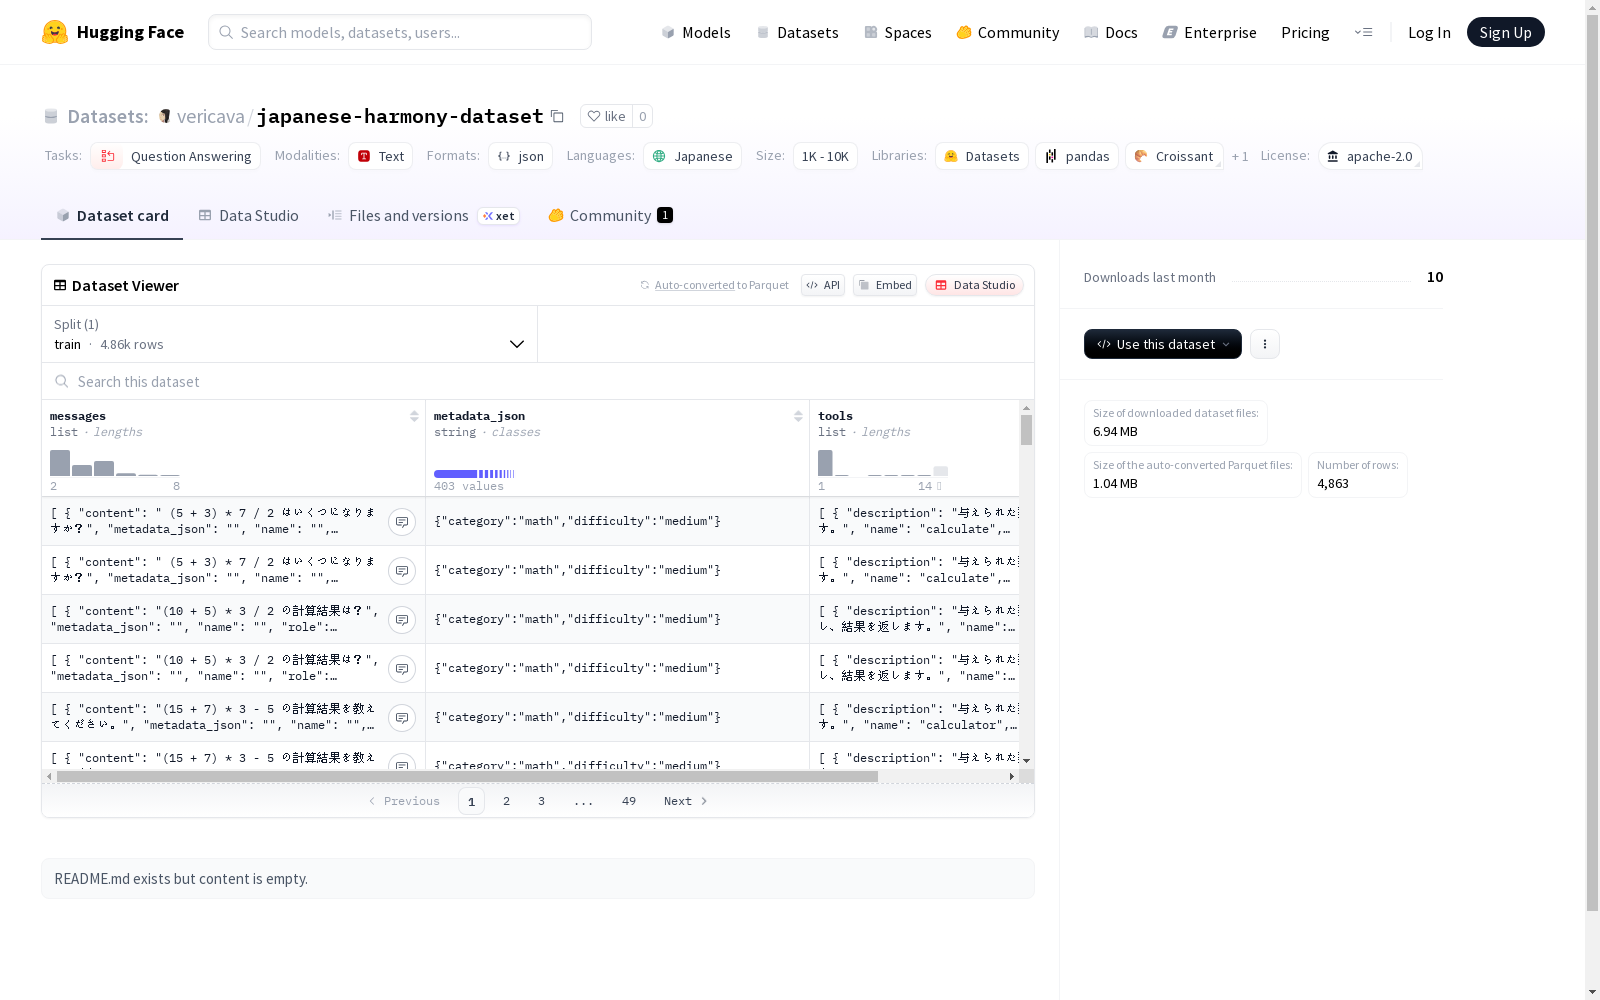This screenshot has height=1000, width=1600.
Task: Click the tools lengths histogram
Action: [882, 463]
